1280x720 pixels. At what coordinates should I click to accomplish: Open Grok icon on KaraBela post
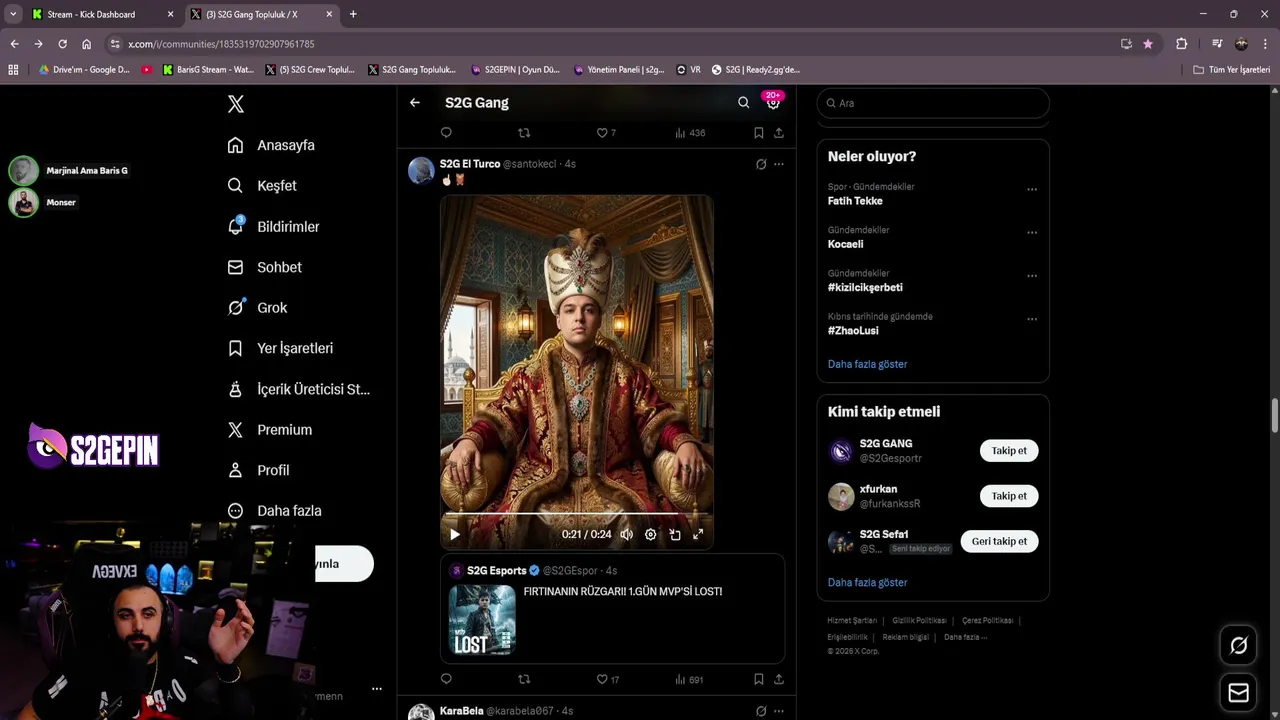(761, 711)
